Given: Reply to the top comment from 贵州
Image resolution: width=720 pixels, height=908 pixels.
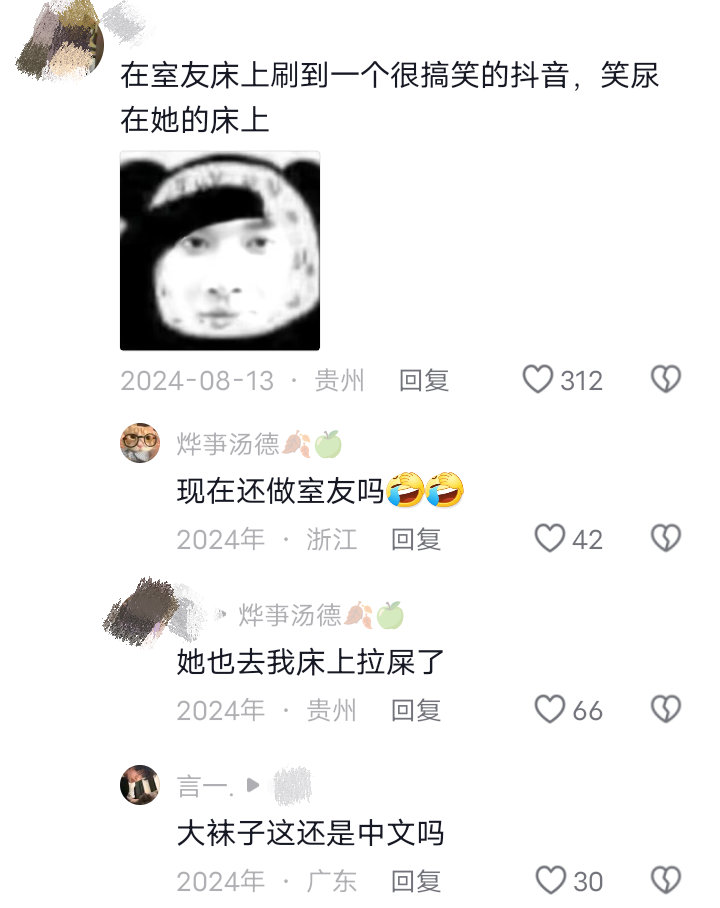Looking at the screenshot, I should click(x=423, y=380).
